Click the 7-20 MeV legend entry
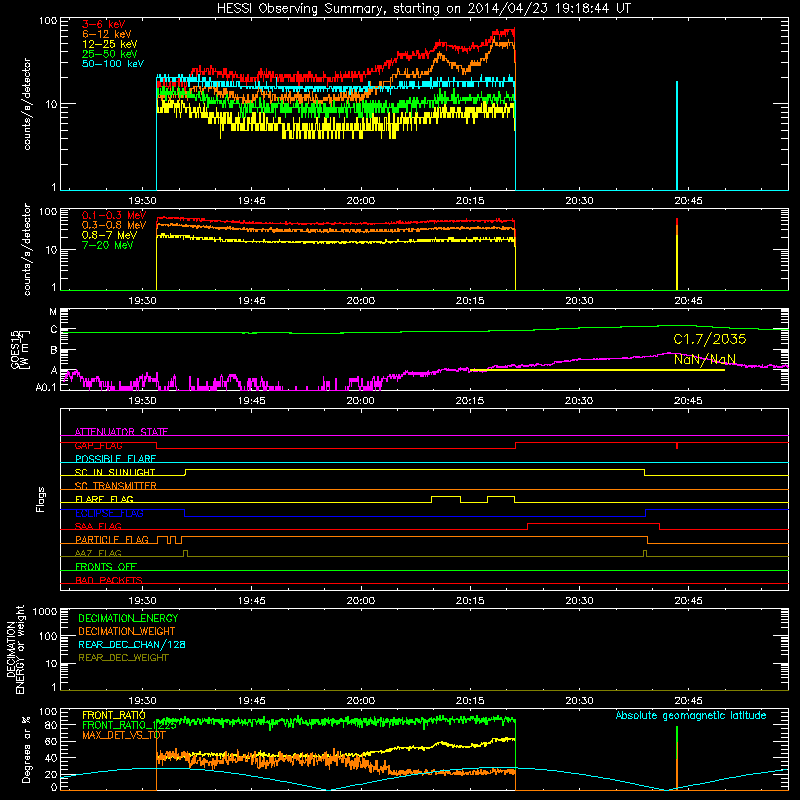This screenshot has width=800, height=800. click(x=108, y=245)
